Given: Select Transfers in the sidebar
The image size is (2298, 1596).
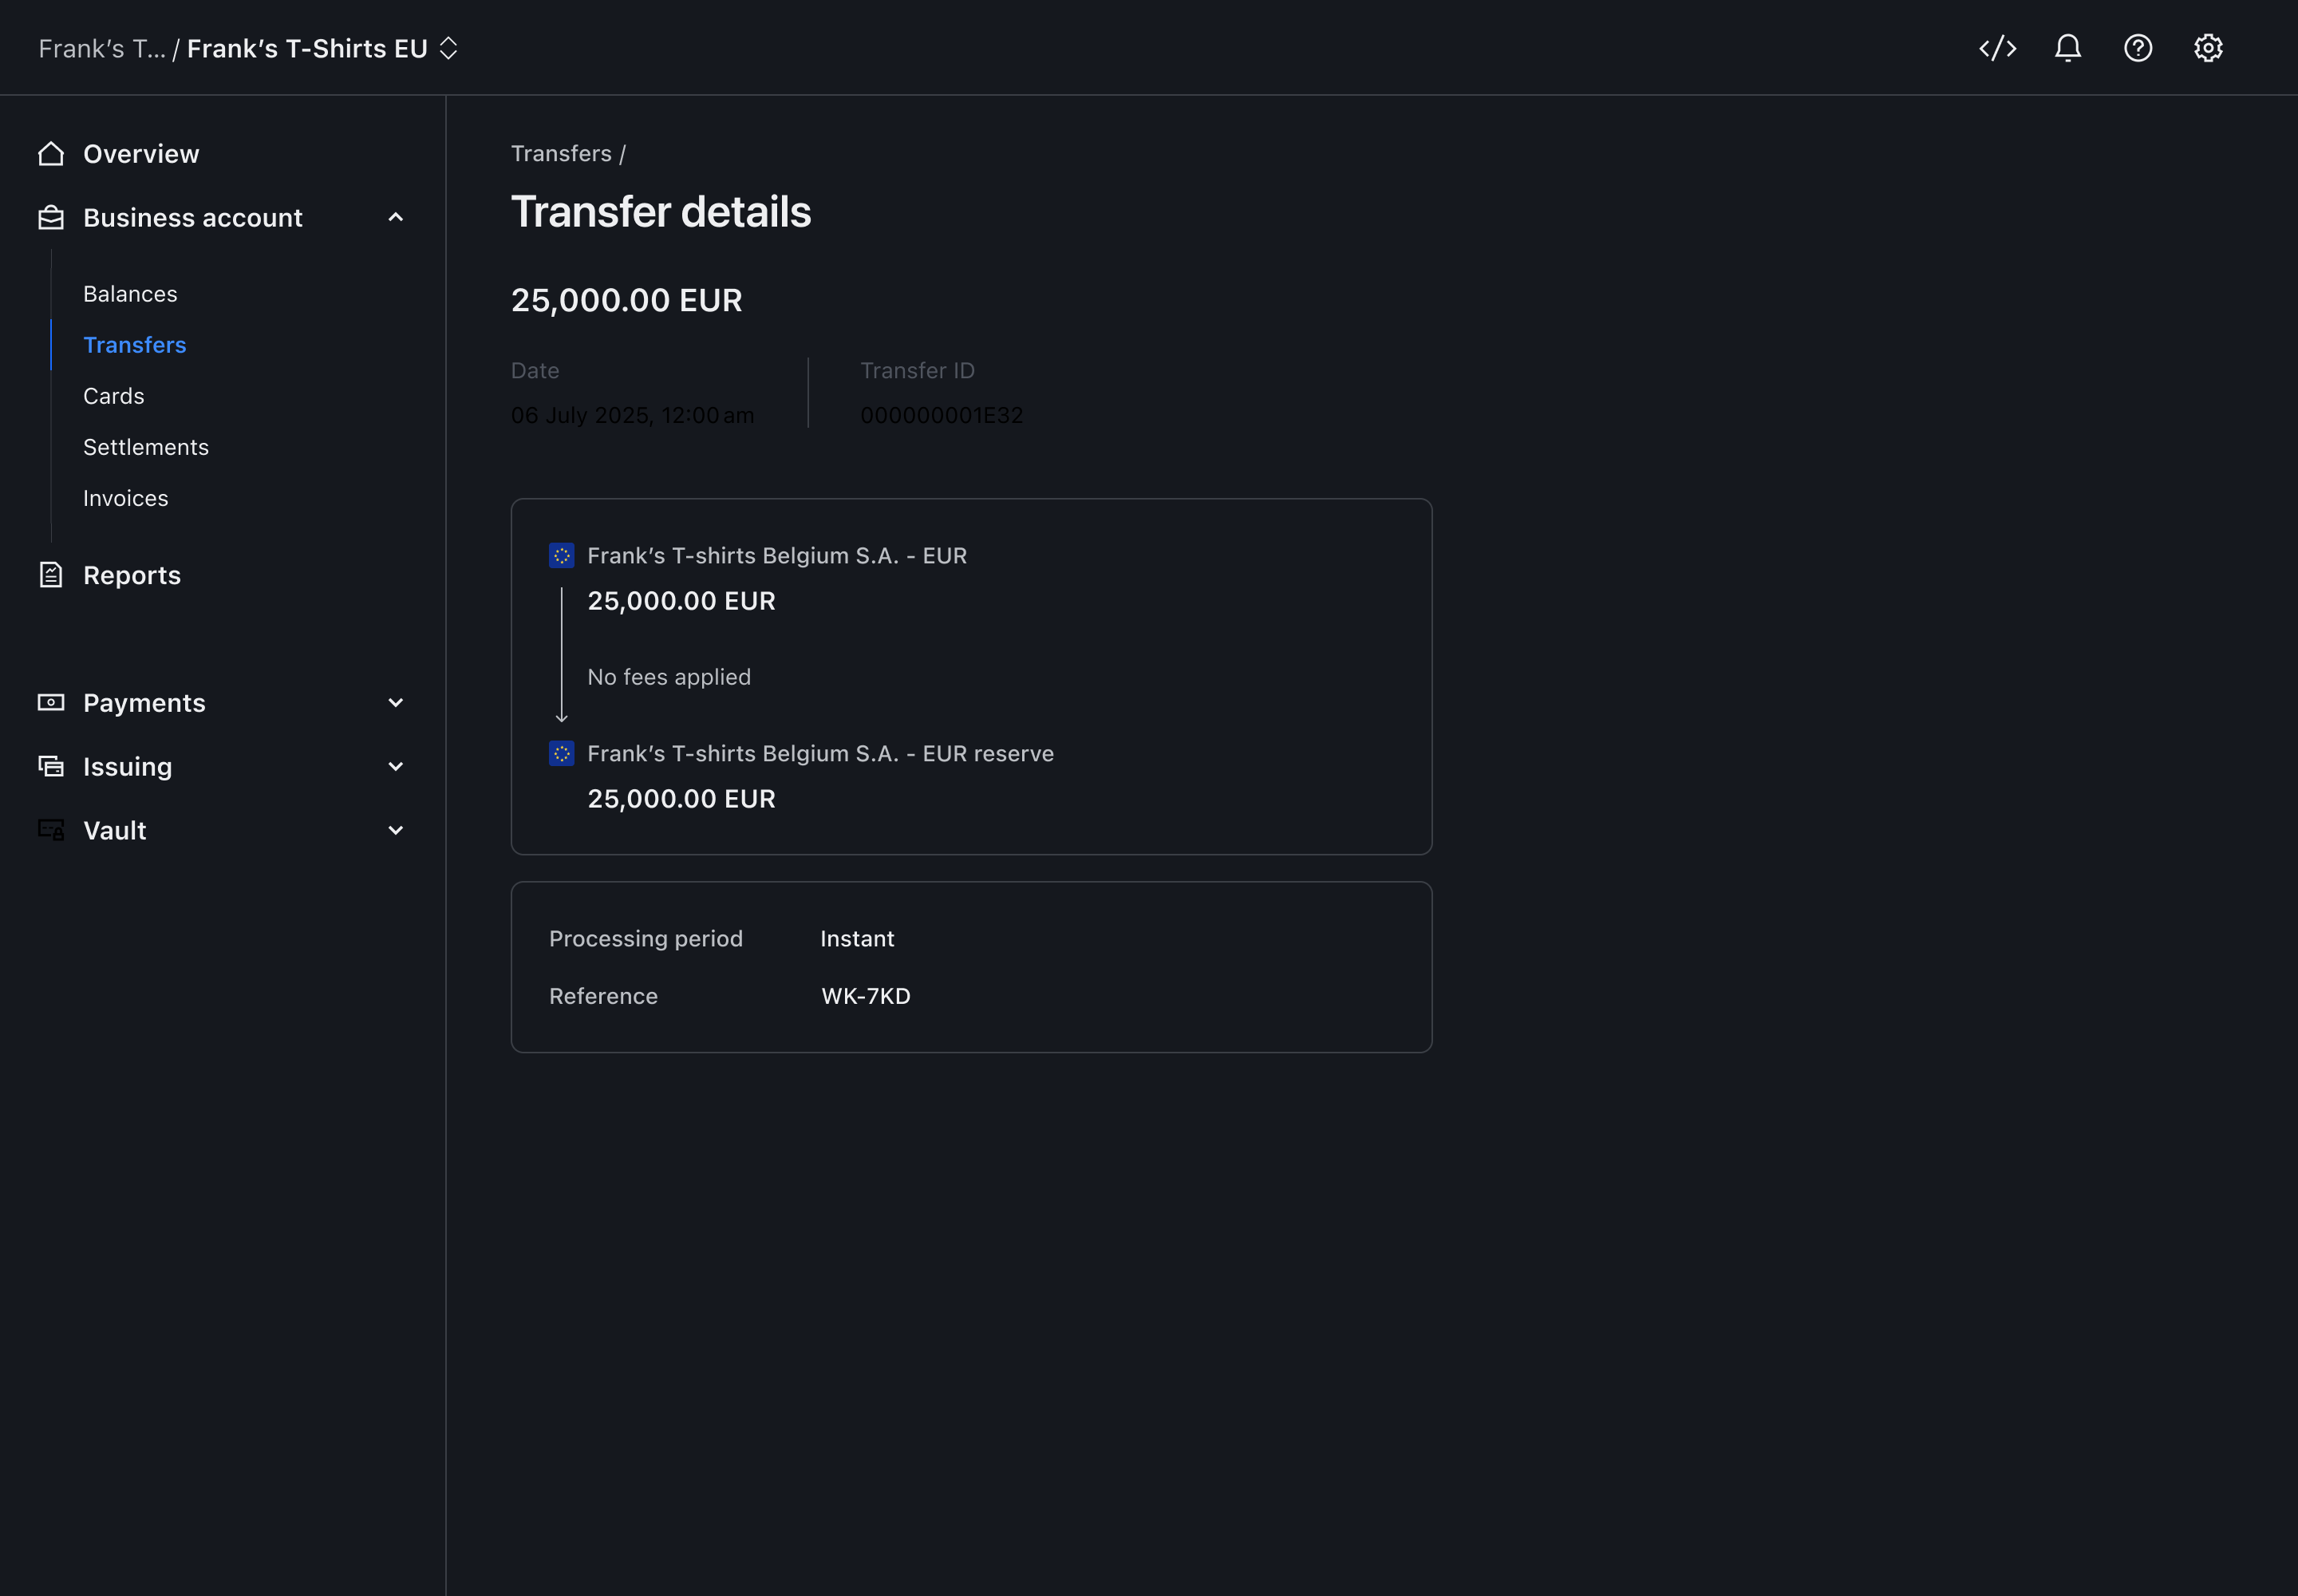Looking at the screenshot, I should pyautogui.click(x=135, y=345).
